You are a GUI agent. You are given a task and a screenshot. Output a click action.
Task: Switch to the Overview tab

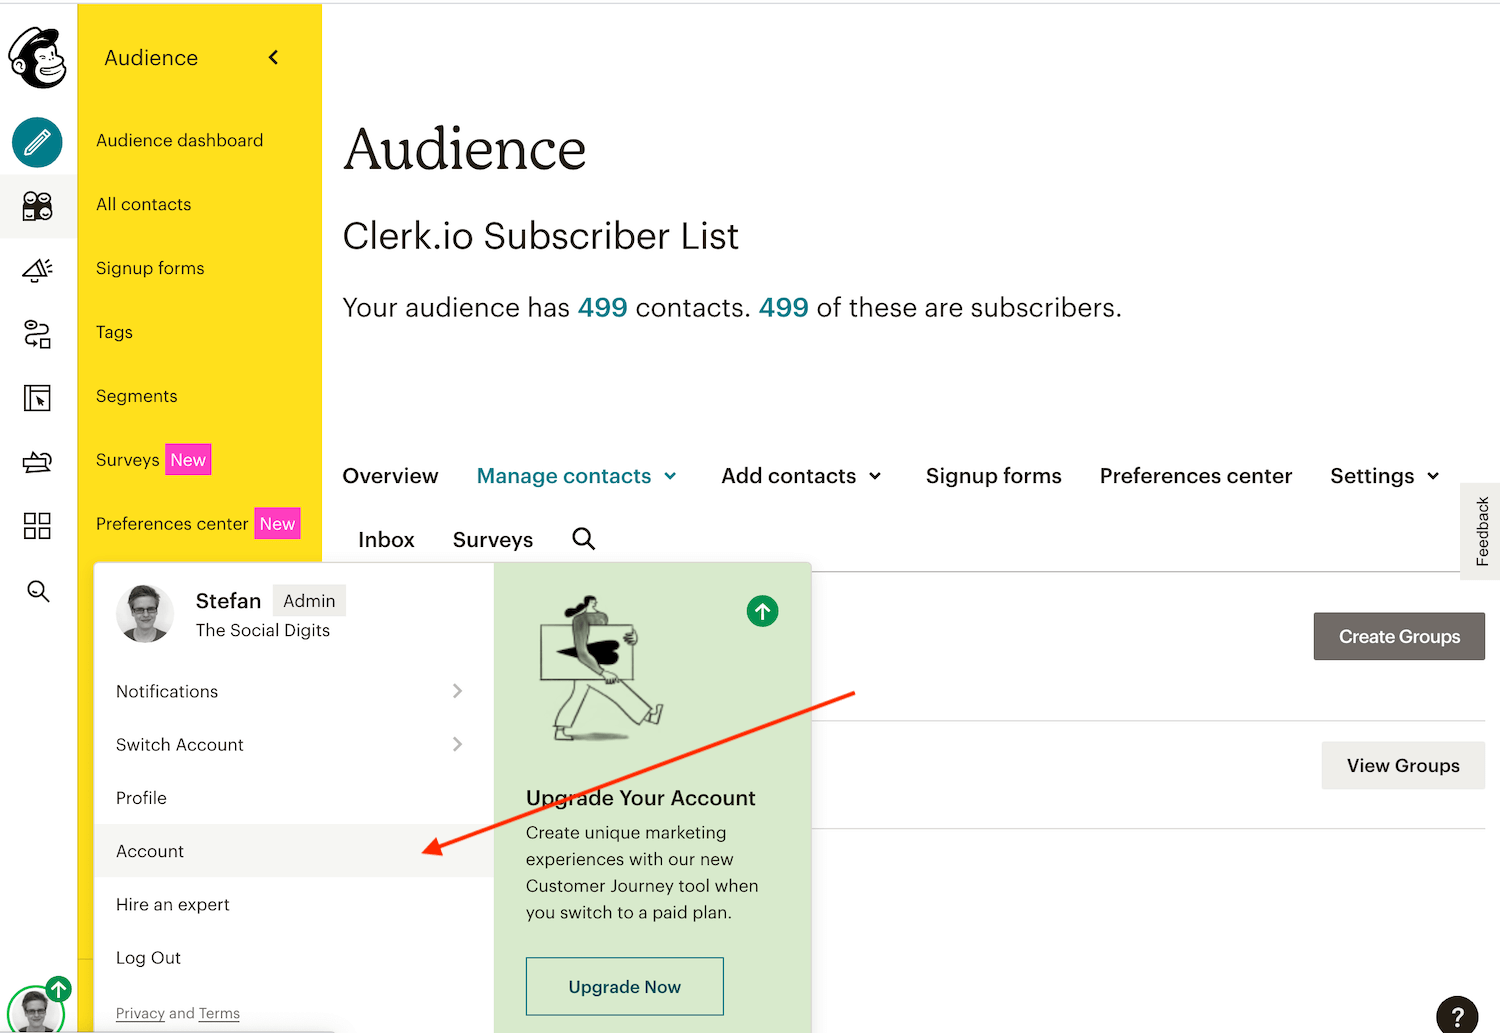pyautogui.click(x=390, y=476)
